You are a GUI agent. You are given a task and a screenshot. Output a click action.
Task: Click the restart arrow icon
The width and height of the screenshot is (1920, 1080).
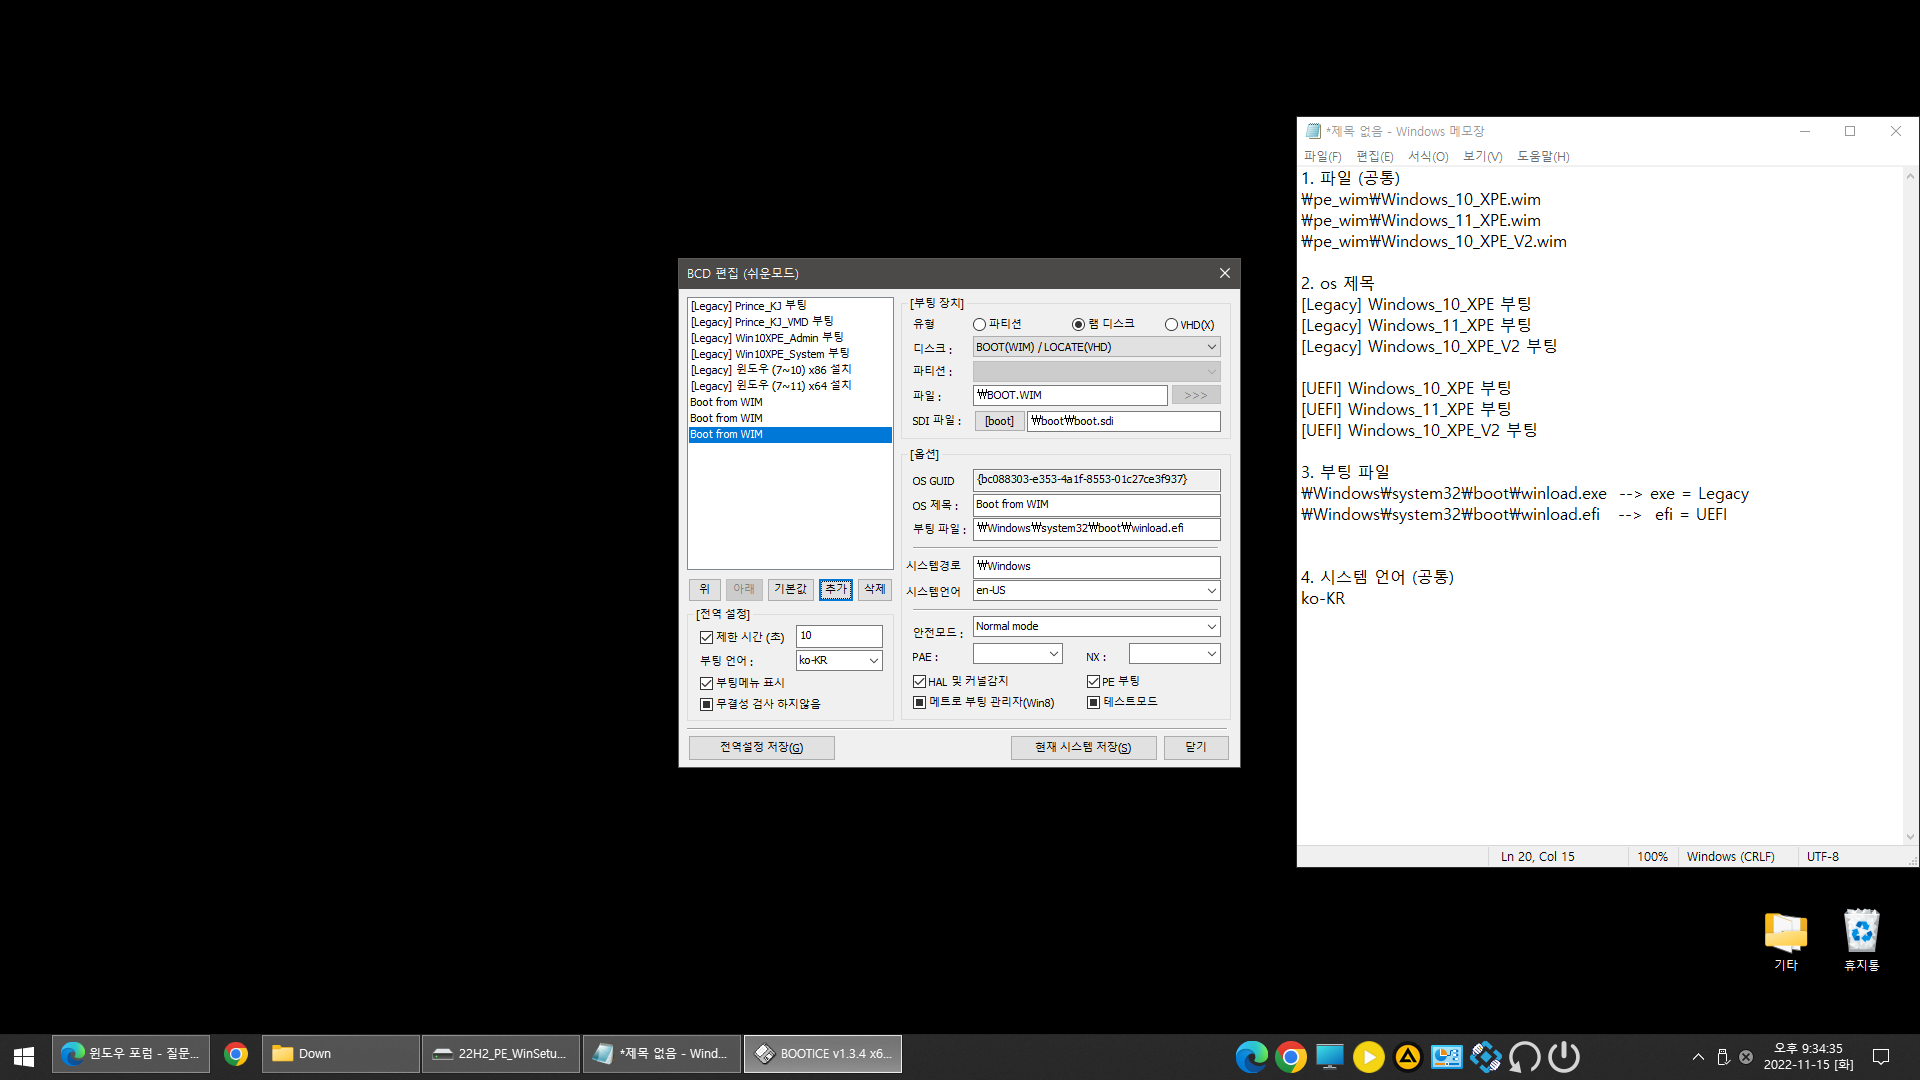coord(1524,1057)
